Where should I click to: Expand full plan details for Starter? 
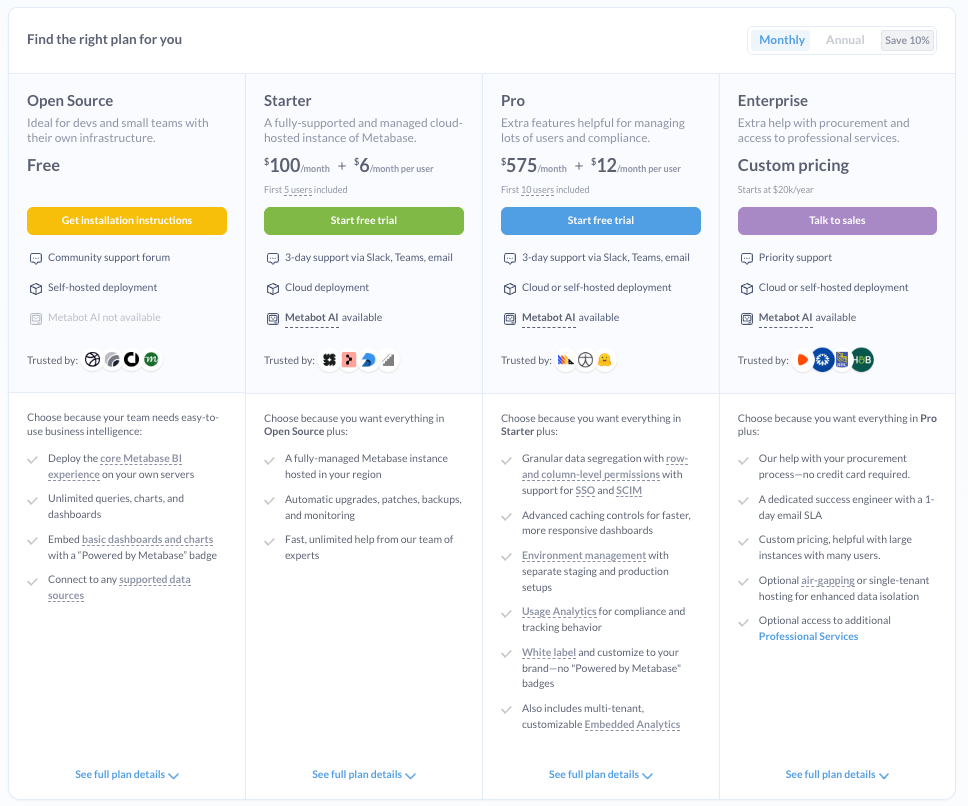364,775
